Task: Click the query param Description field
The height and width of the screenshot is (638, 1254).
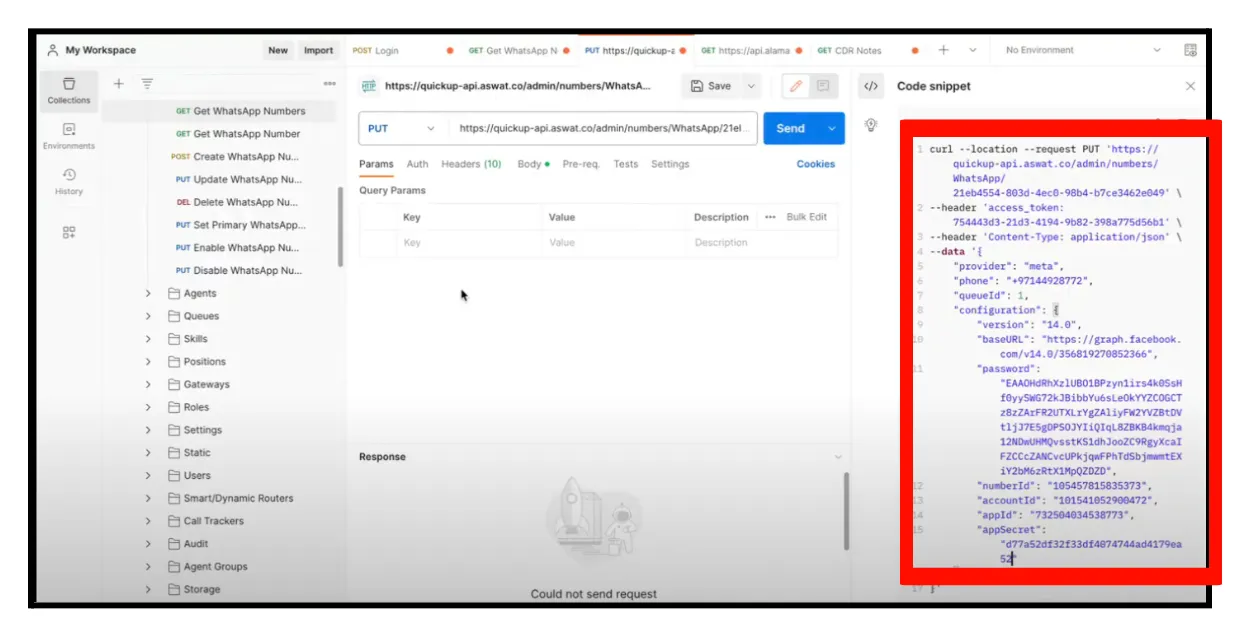Action: [x=760, y=243]
